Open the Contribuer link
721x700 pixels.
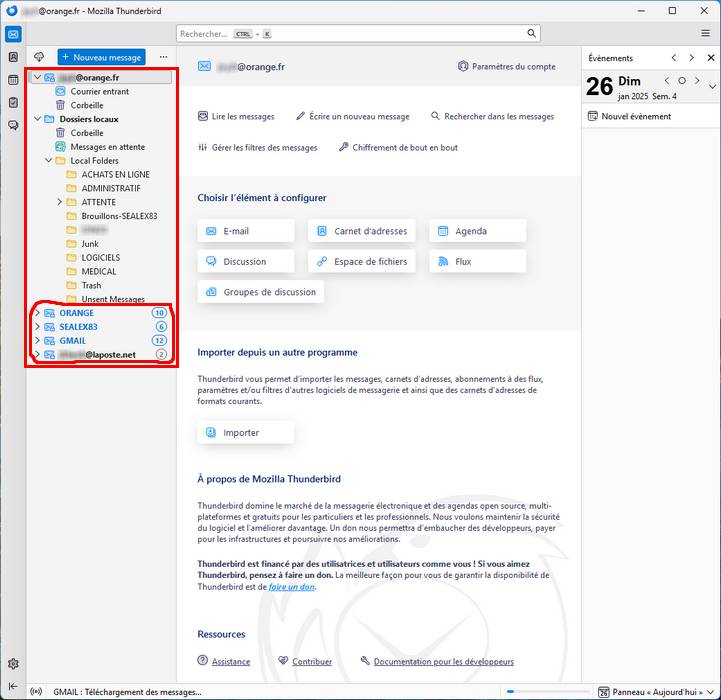[312, 661]
